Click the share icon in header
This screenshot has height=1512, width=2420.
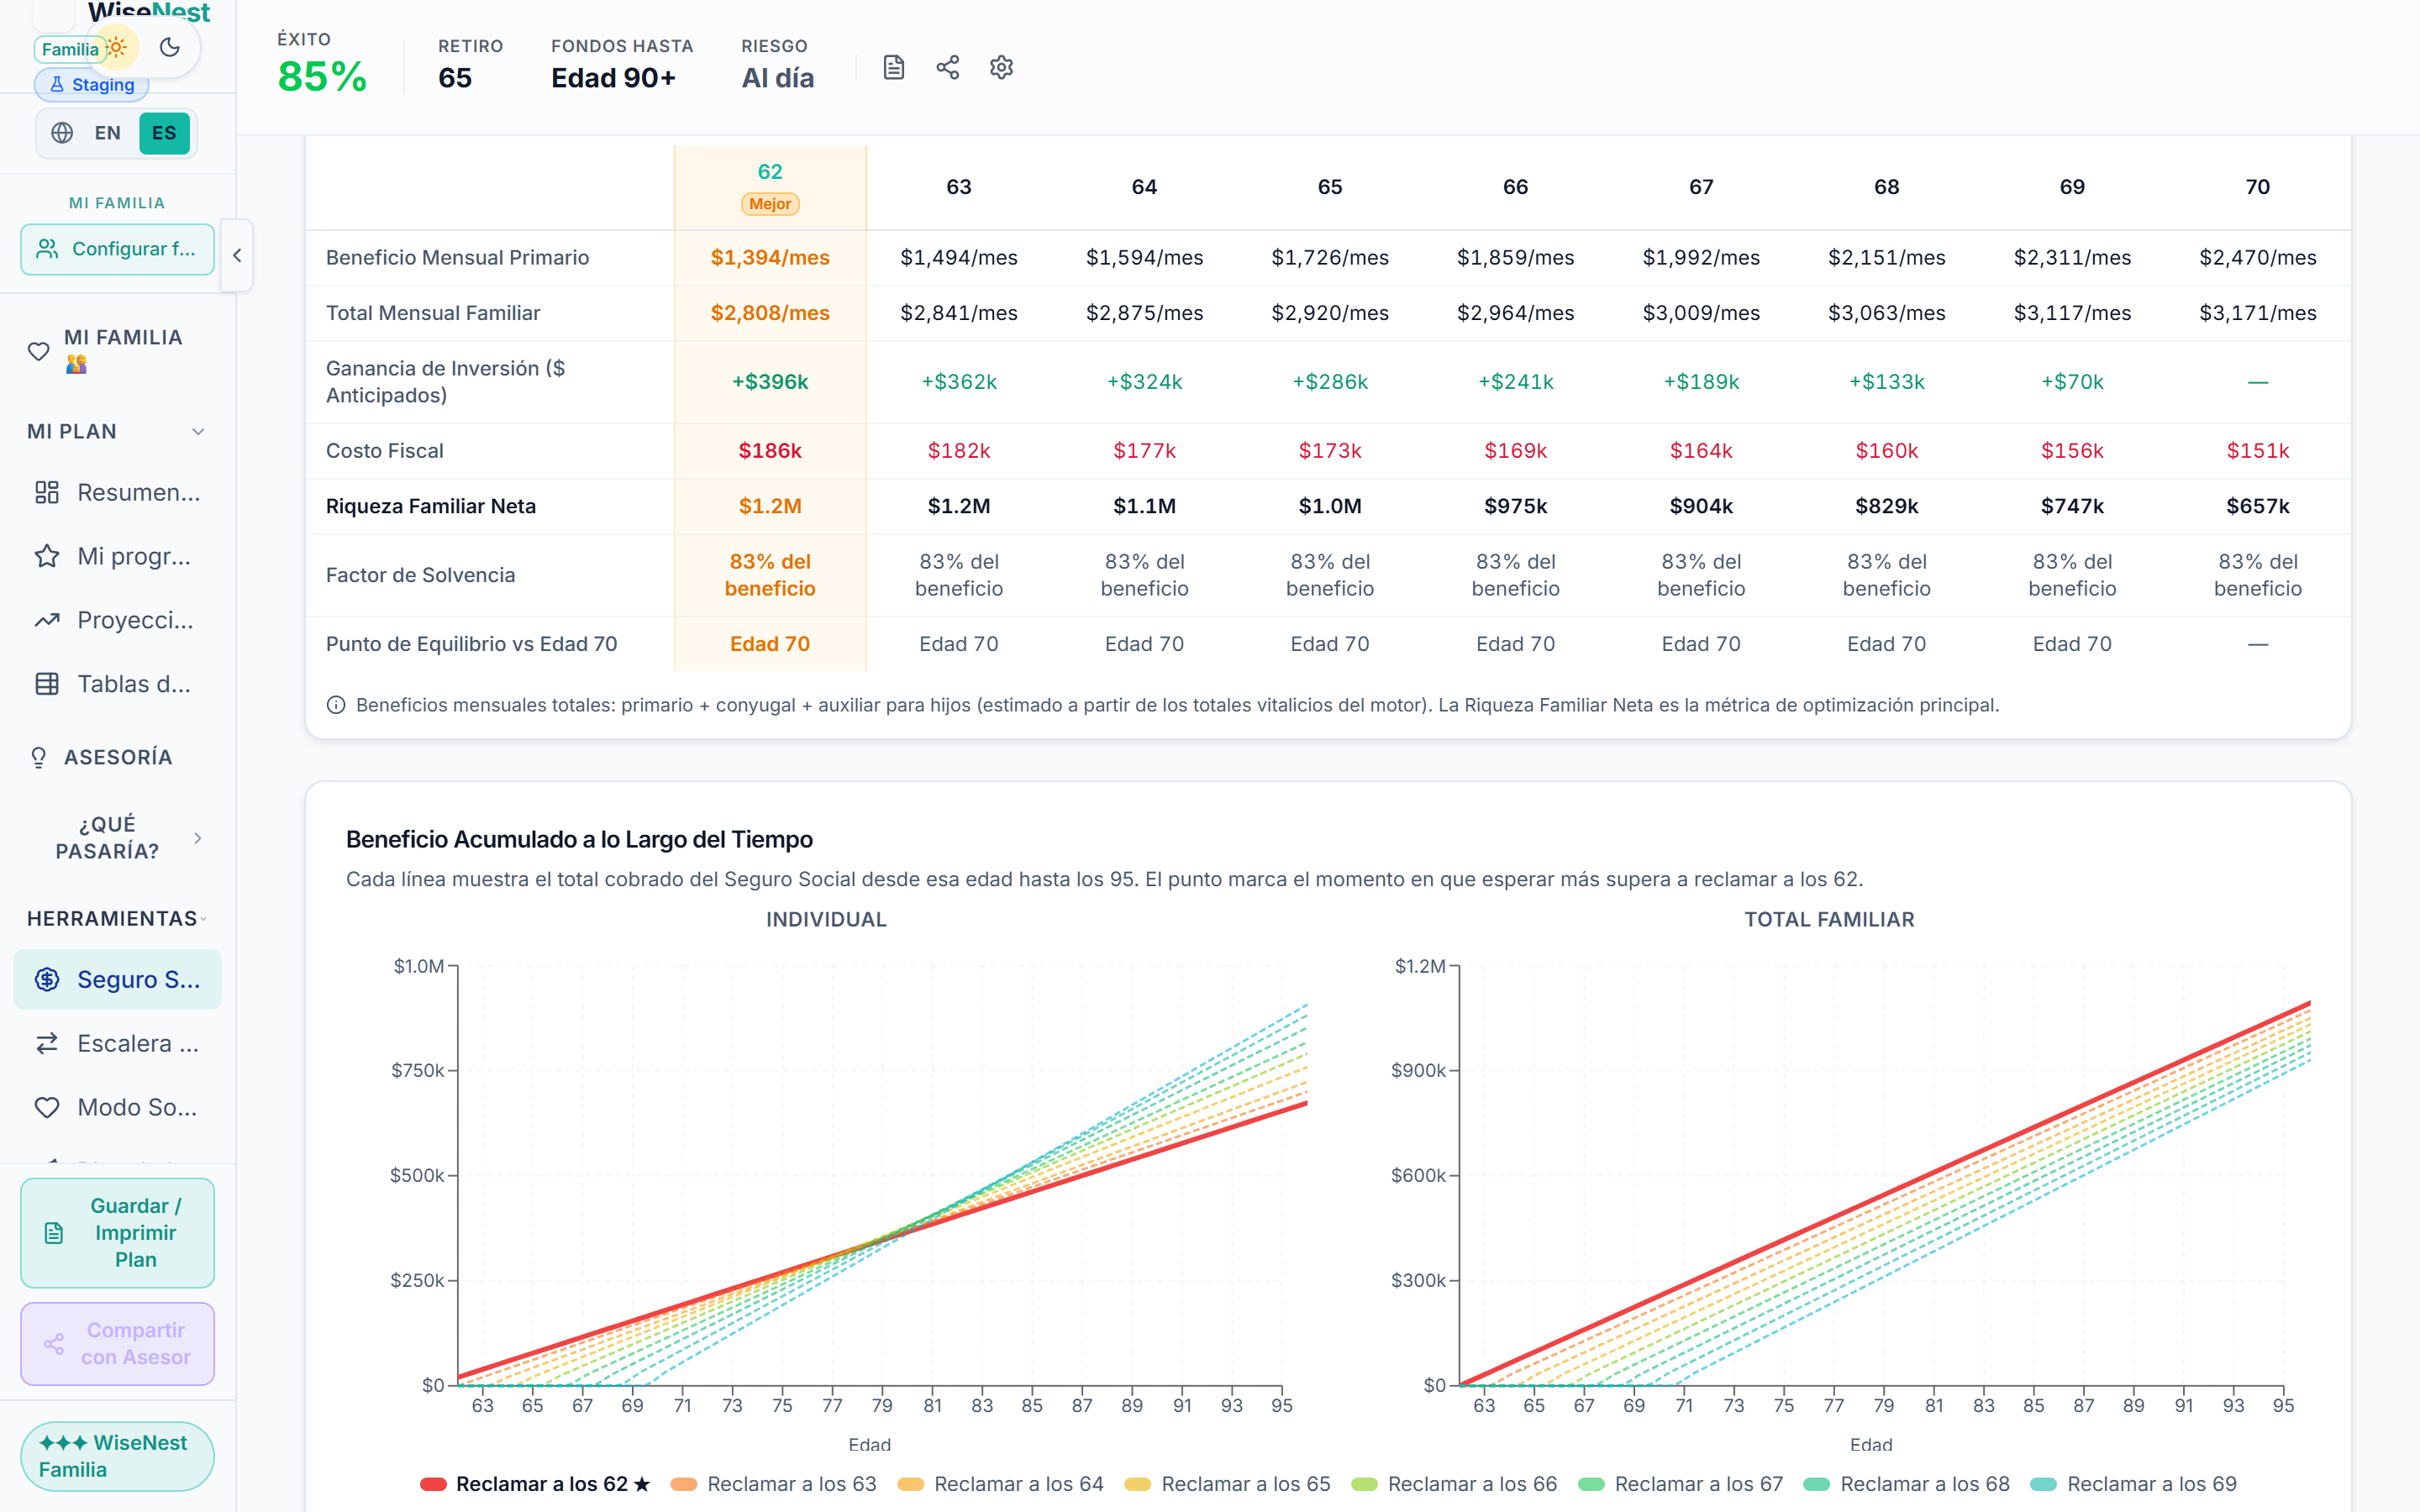click(x=948, y=68)
